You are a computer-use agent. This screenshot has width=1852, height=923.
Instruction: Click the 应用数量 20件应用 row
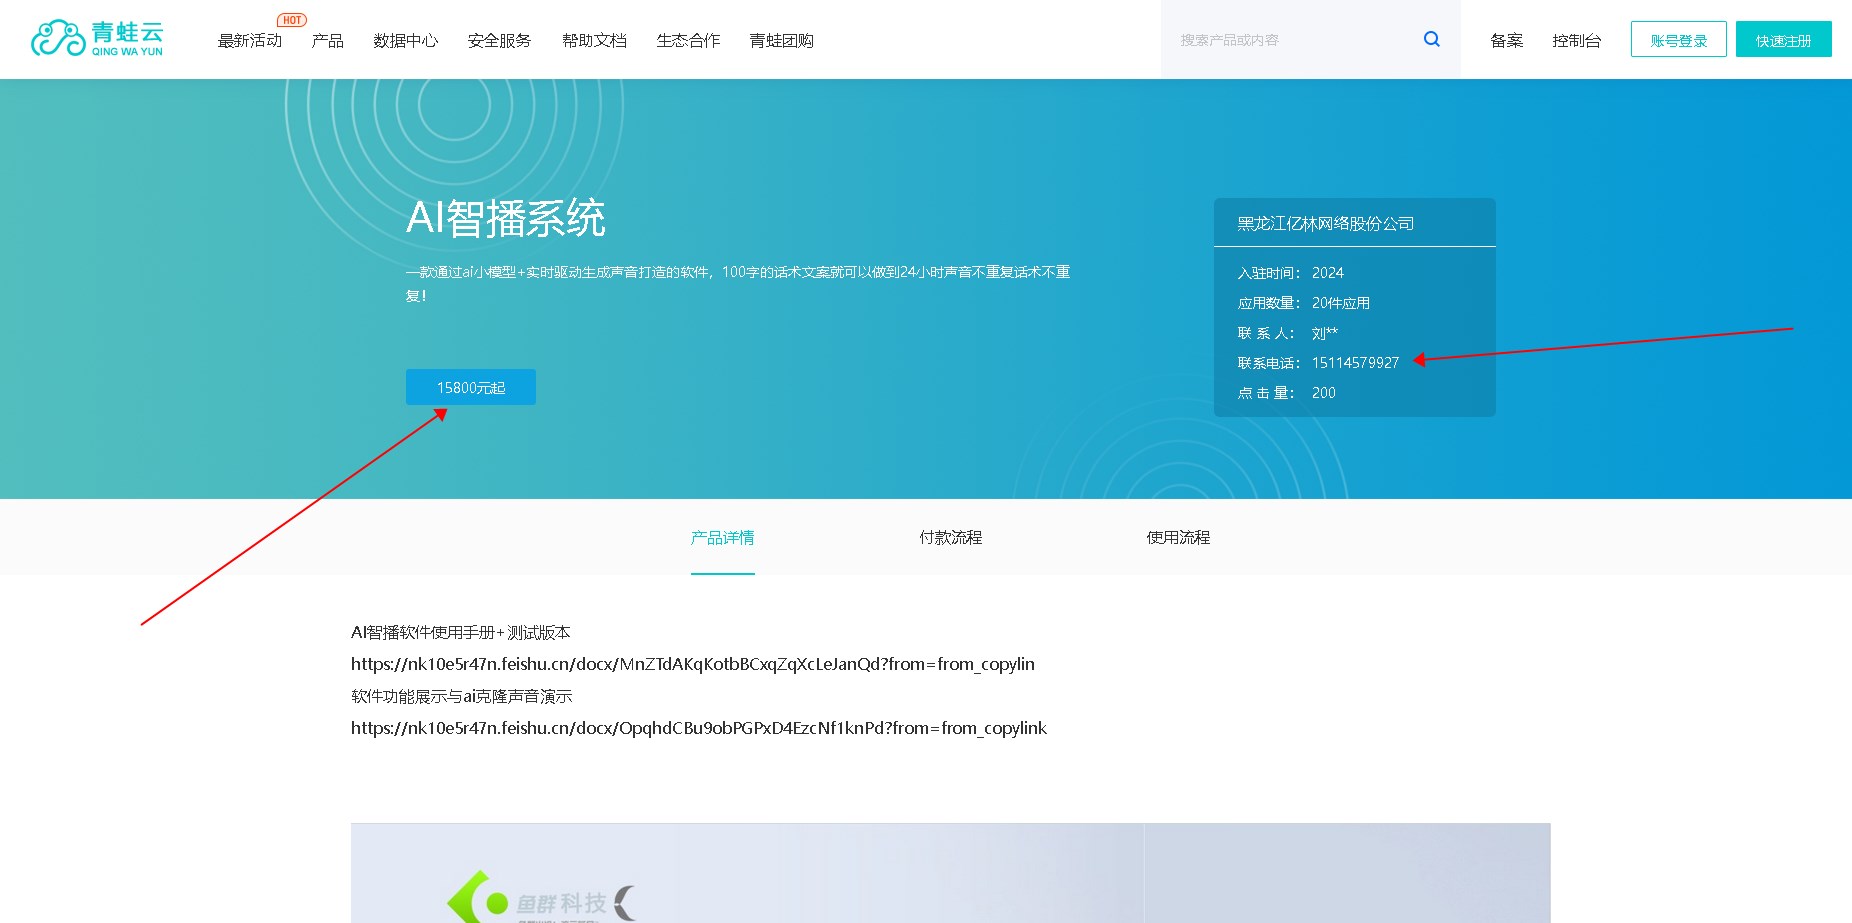pyautogui.click(x=1303, y=303)
